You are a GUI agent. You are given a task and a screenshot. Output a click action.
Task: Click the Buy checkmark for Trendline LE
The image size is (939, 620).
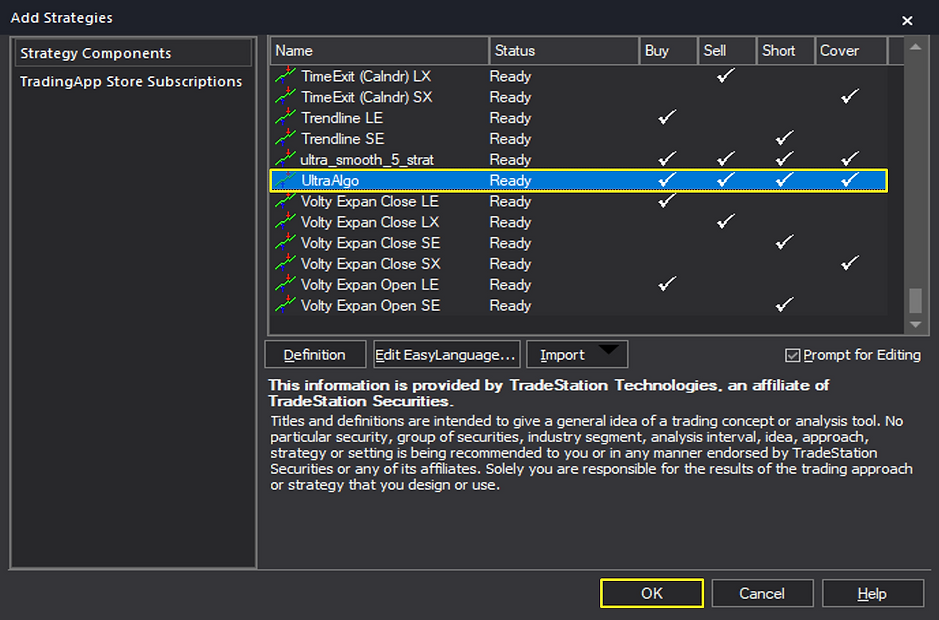click(x=667, y=117)
